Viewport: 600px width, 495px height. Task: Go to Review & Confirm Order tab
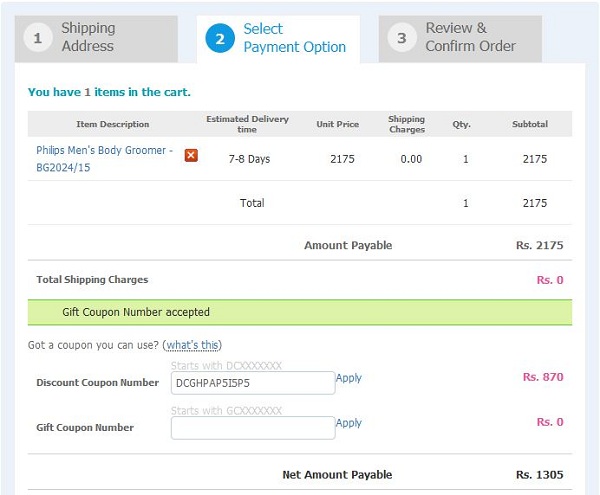(x=460, y=39)
